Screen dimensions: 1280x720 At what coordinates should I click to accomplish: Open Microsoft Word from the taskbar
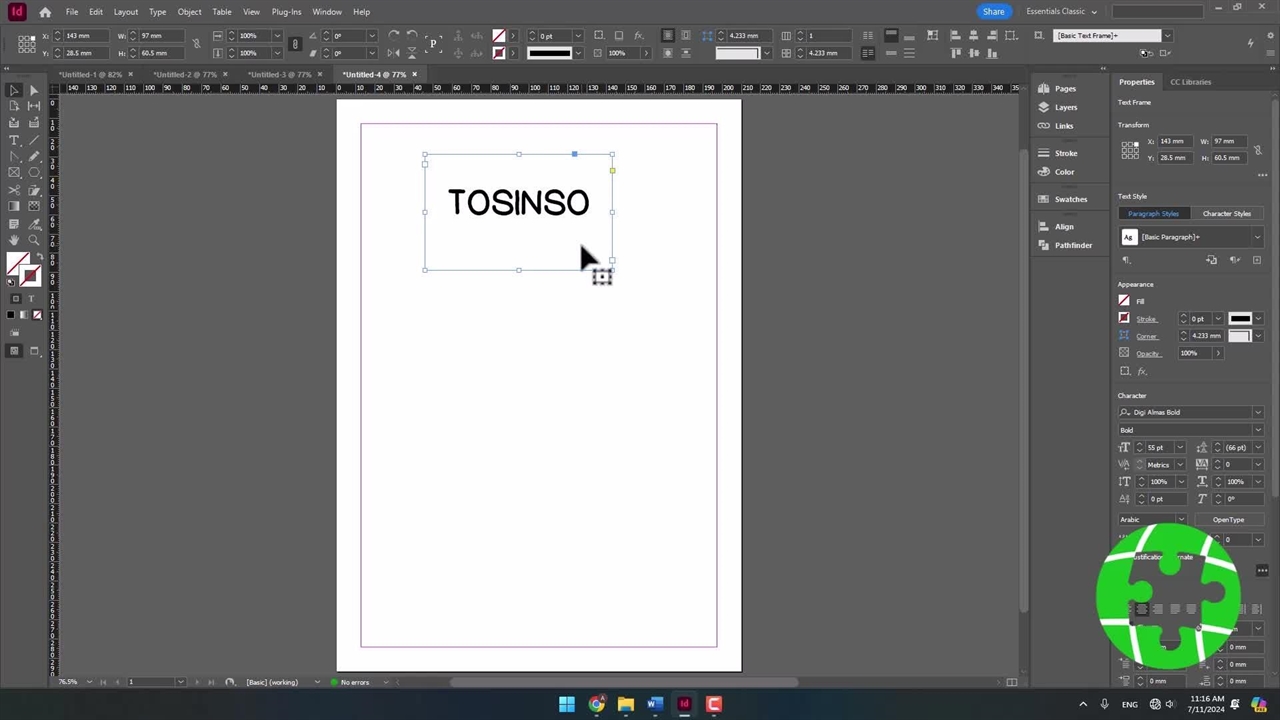654,704
